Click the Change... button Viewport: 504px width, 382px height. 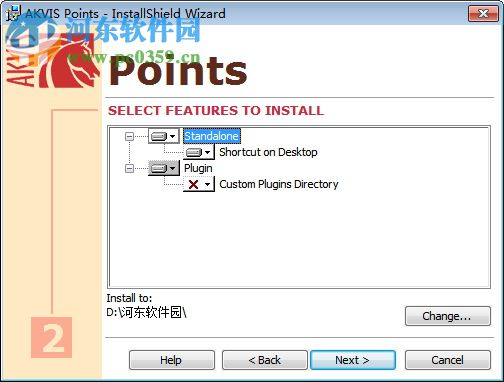pos(448,316)
